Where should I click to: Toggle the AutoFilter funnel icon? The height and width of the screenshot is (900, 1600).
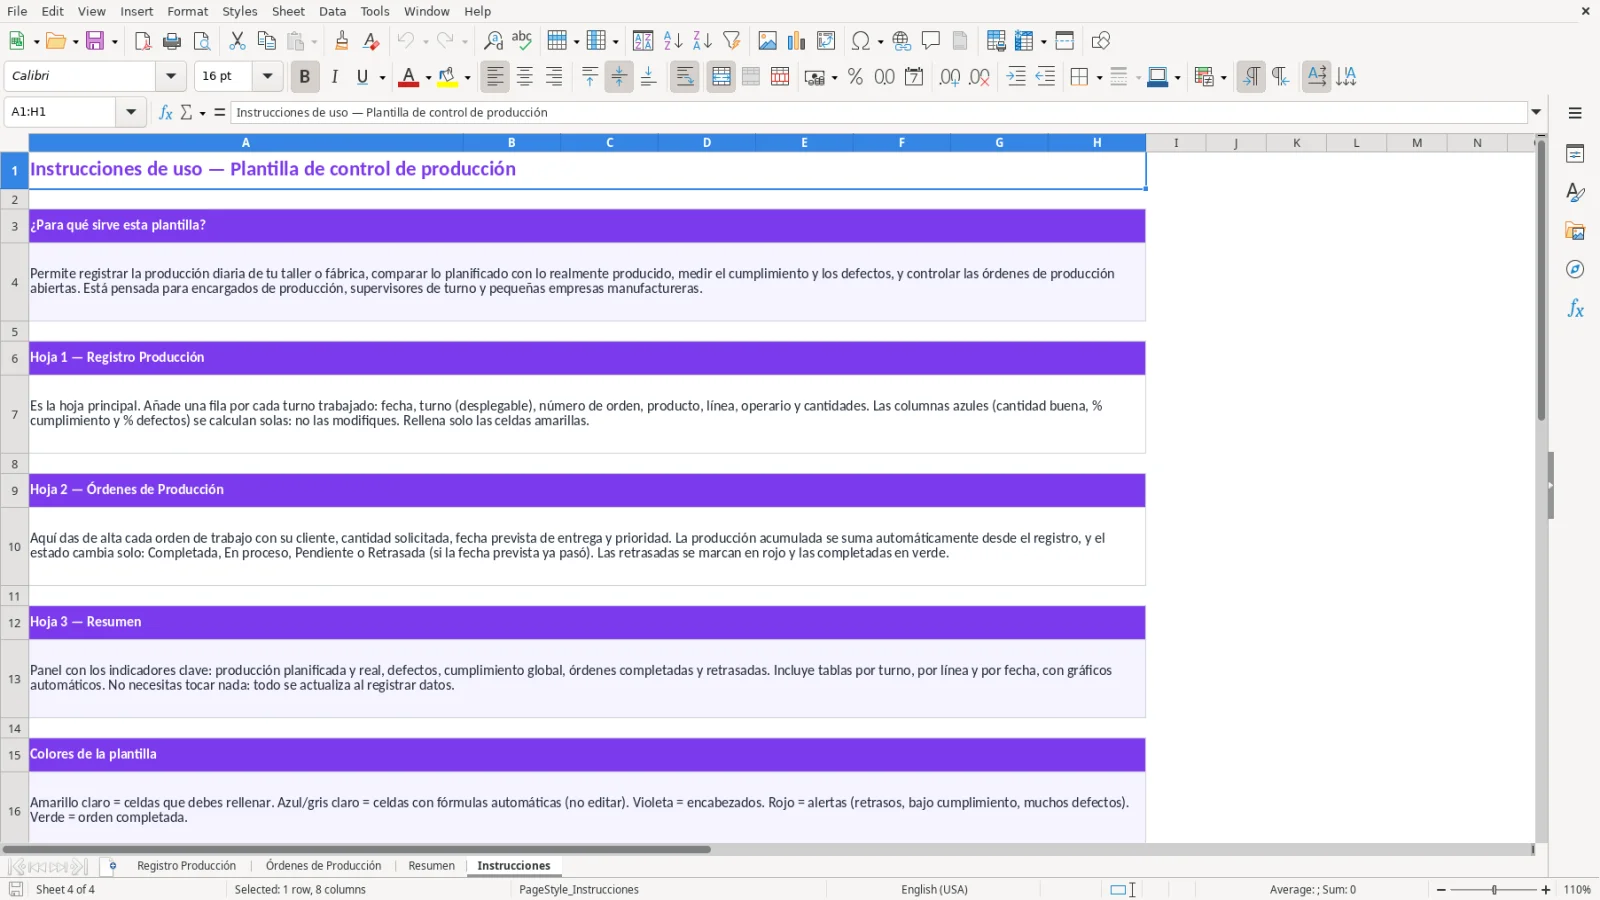coord(732,41)
